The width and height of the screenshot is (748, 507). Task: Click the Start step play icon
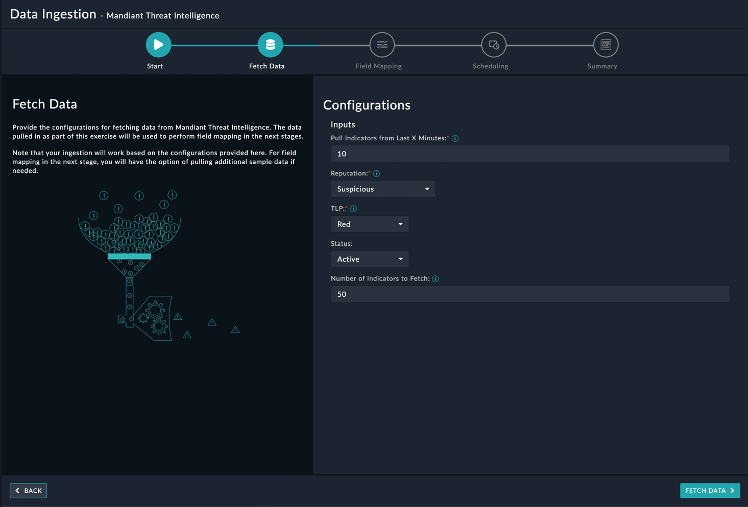[x=157, y=44]
